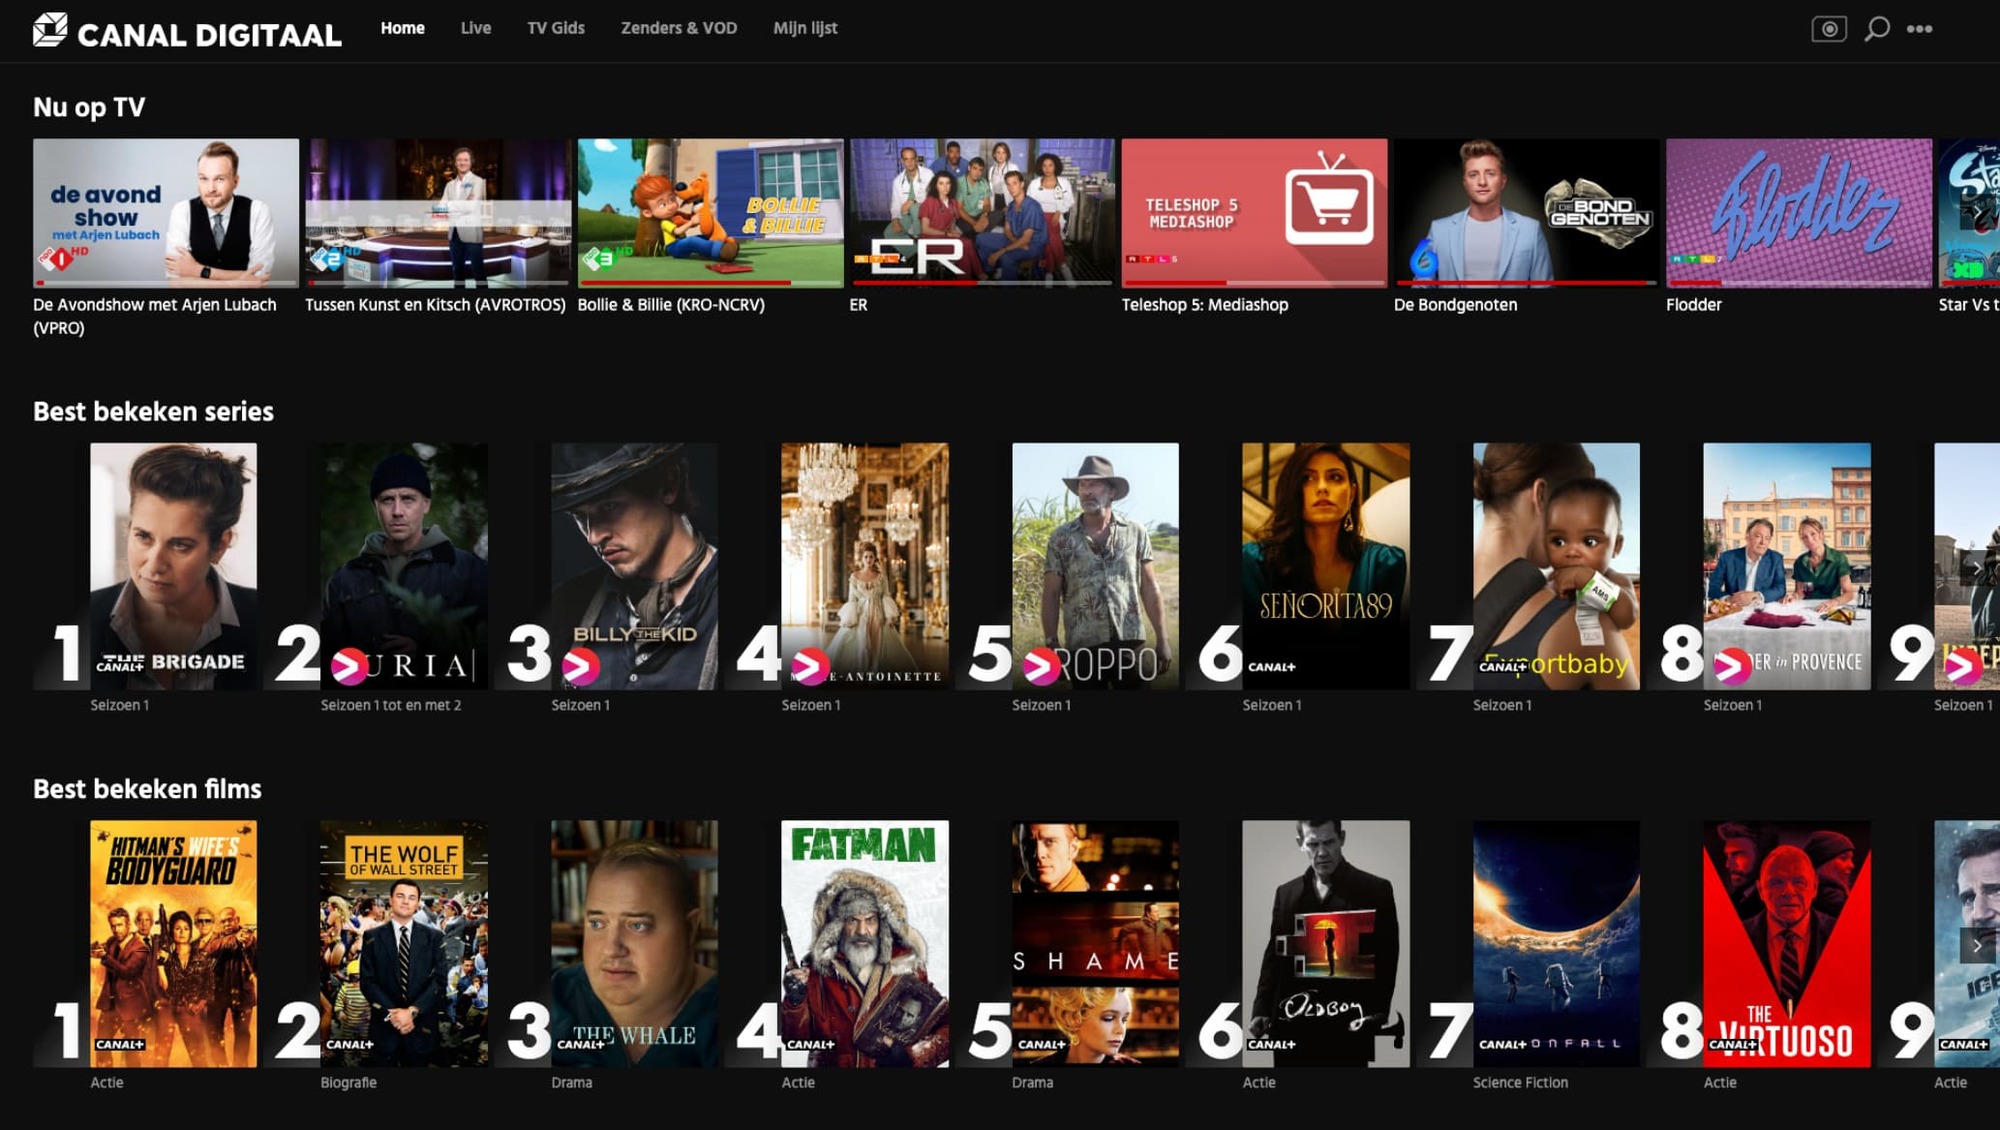Screen dimensions: 2000x1130
Task: Open the Fatman film poster
Action: (x=865, y=944)
